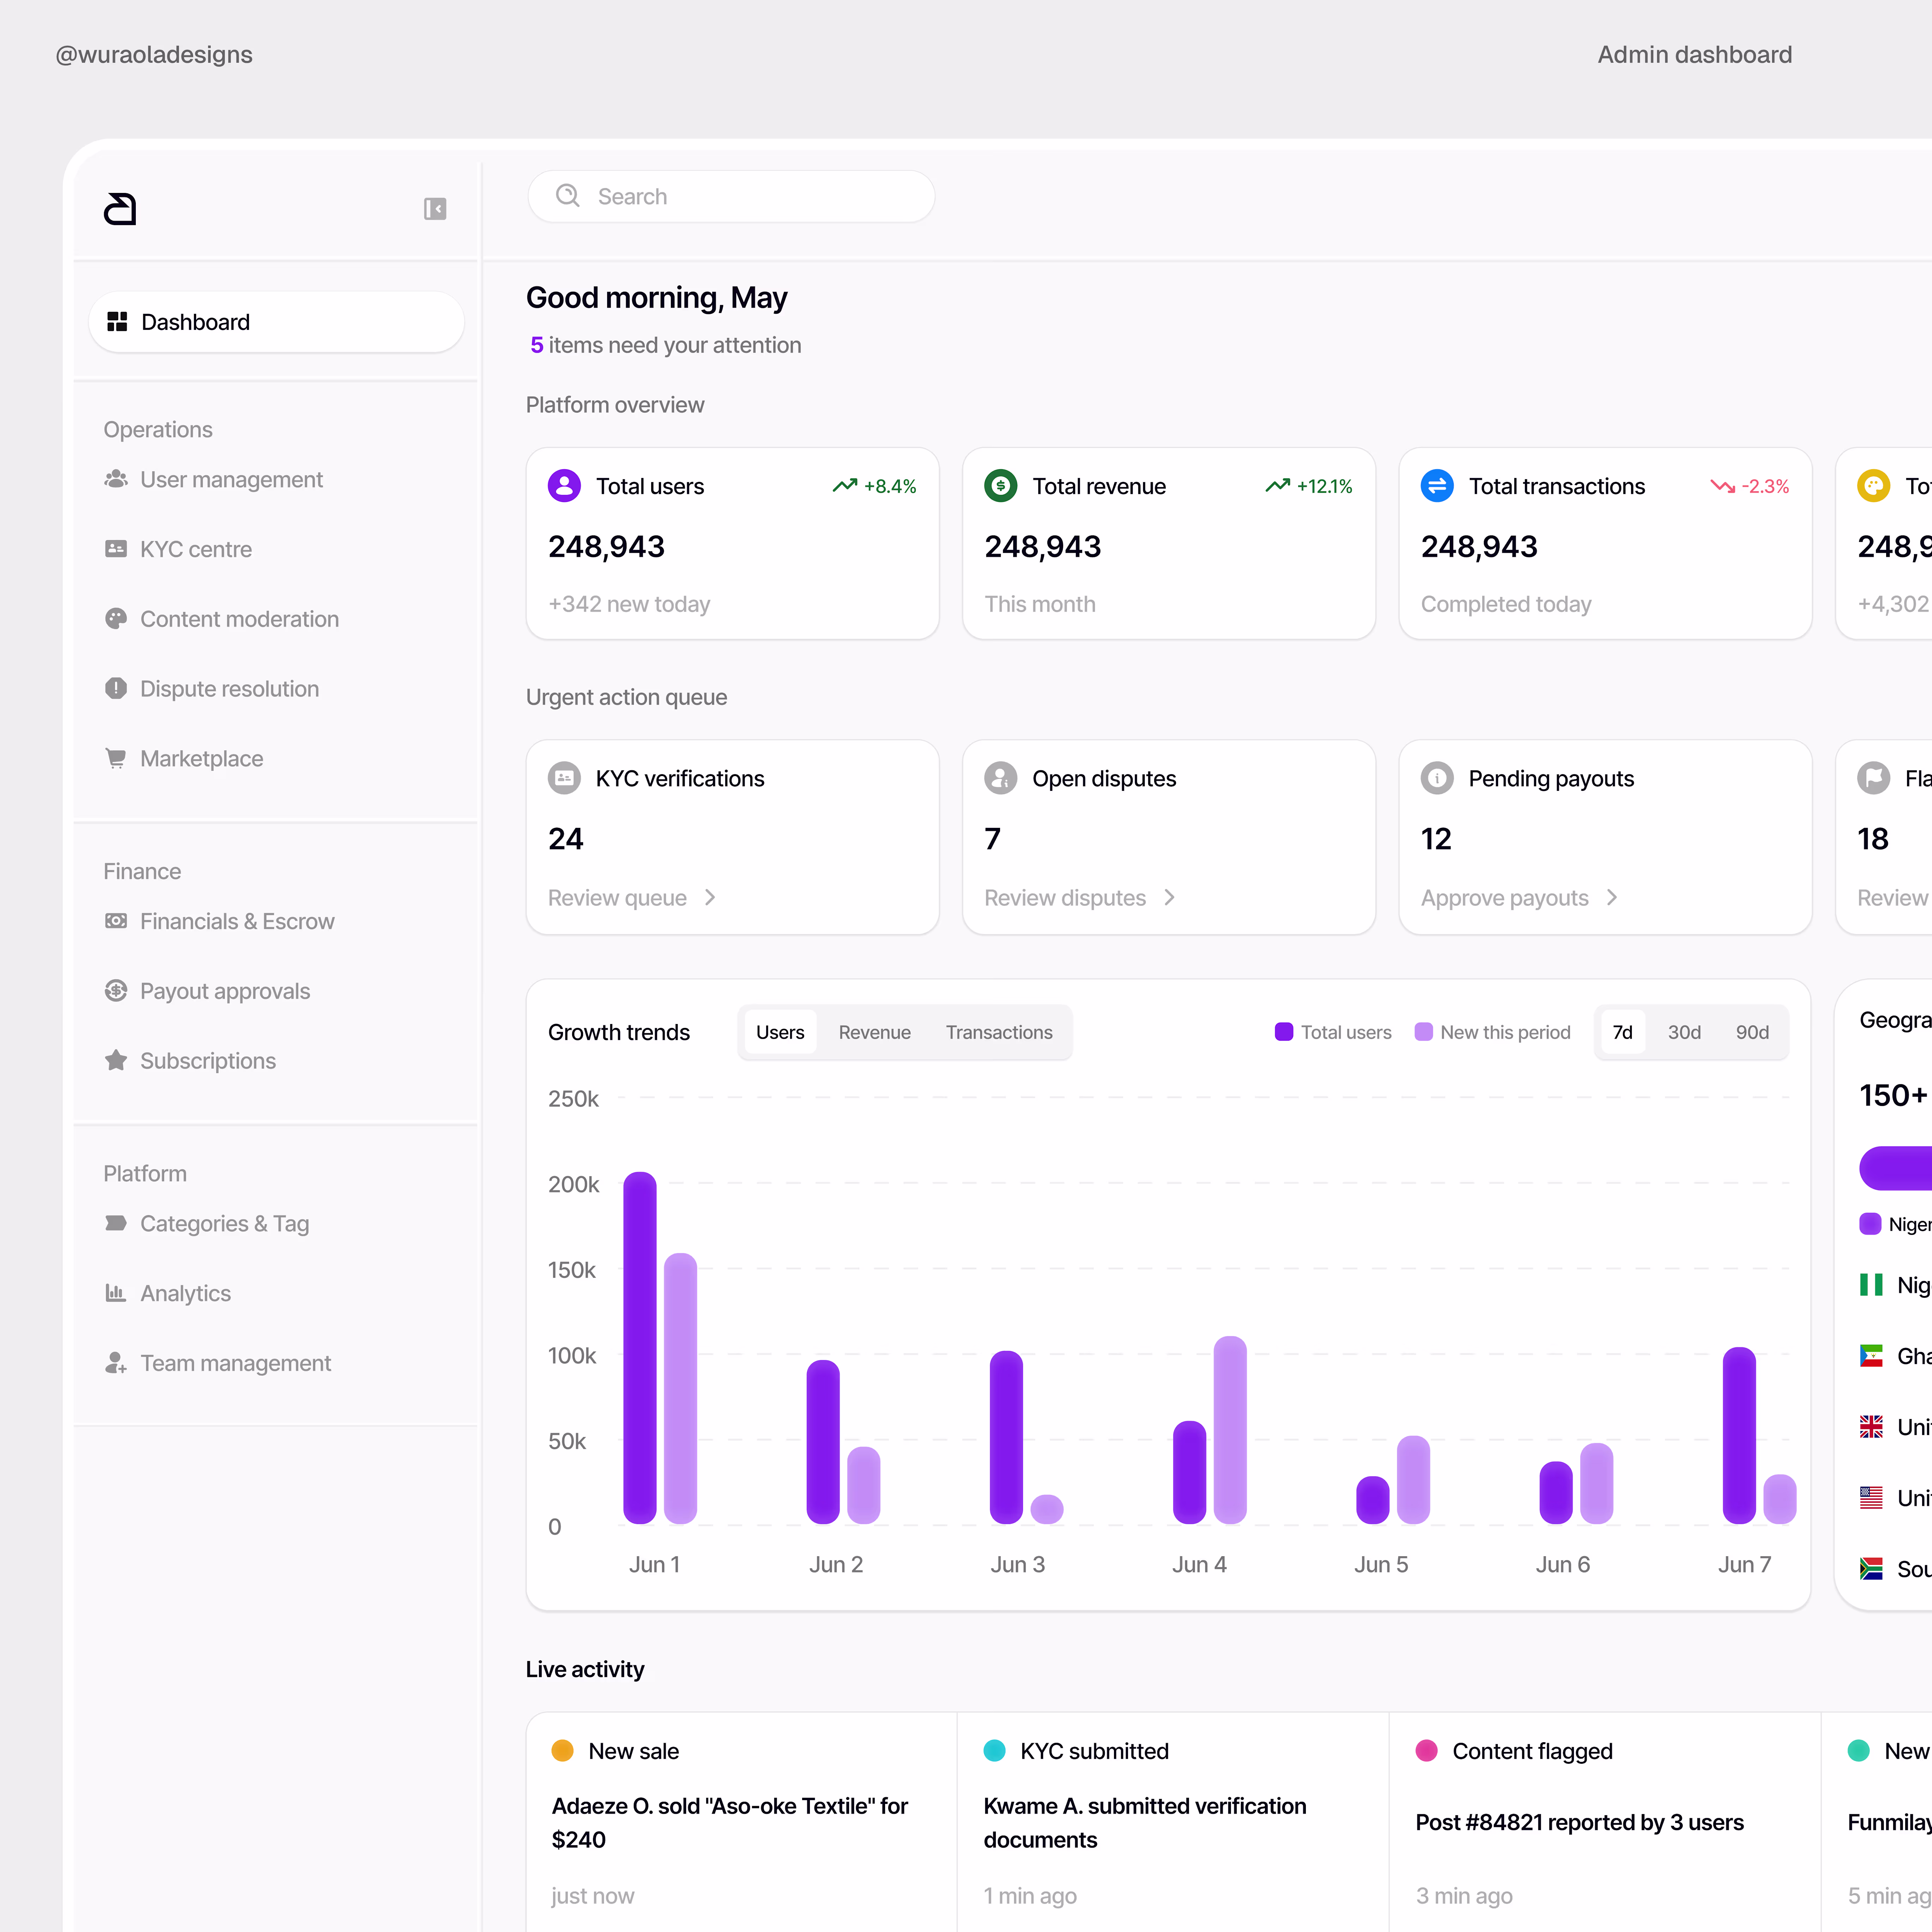The height and width of the screenshot is (1932, 1932).
Task: Click the Content moderation palette icon
Action: 116,619
